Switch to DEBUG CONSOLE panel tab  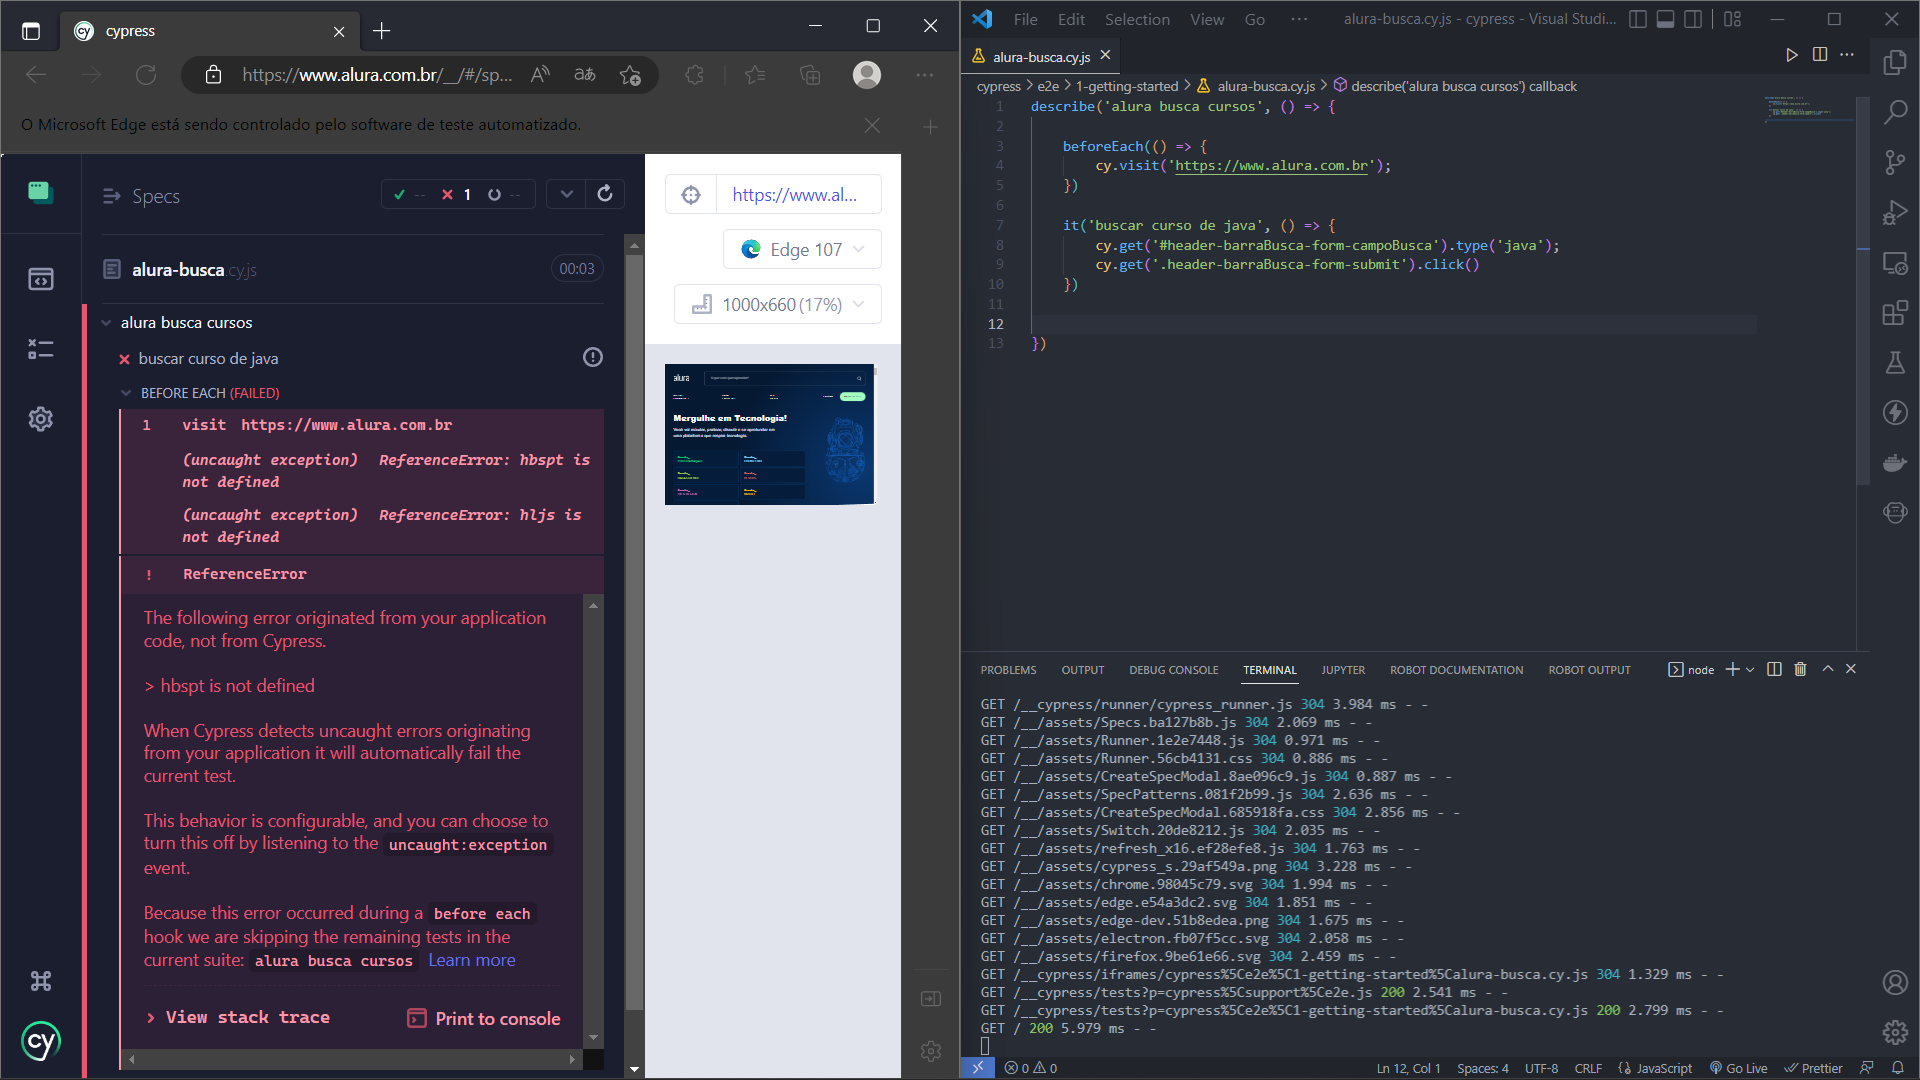pos(1174,670)
